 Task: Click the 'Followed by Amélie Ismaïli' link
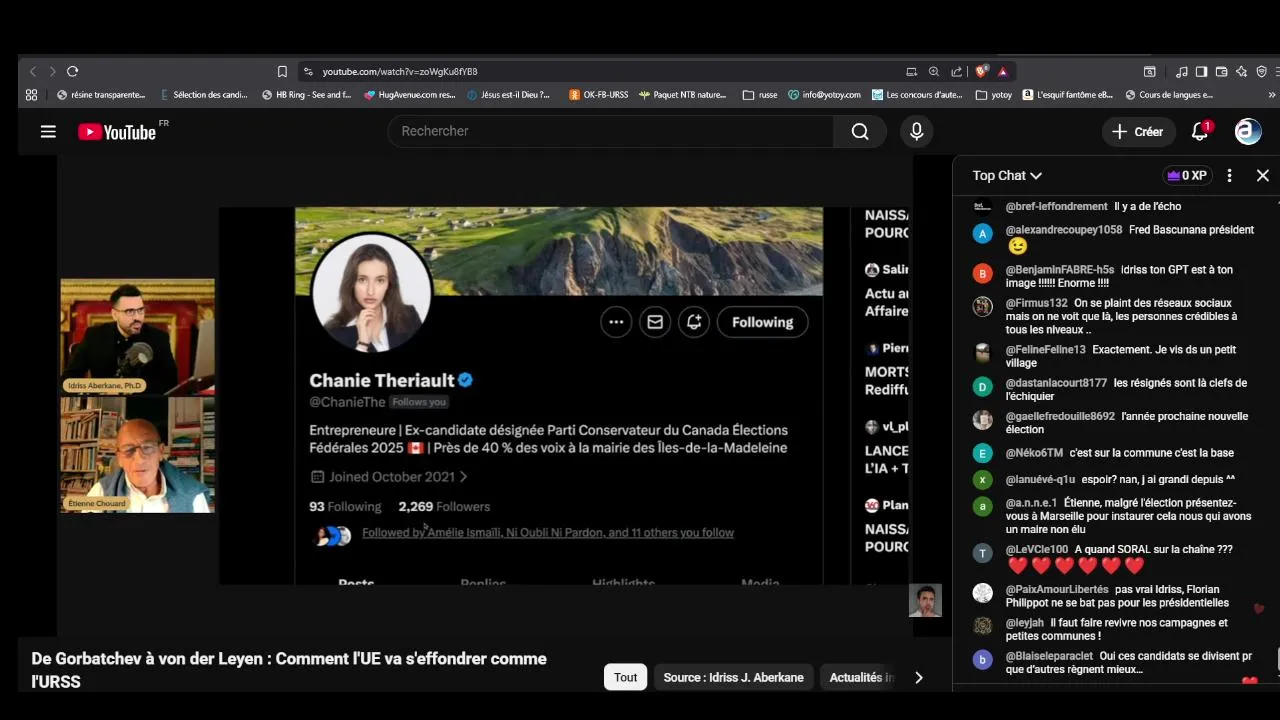(x=548, y=533)
